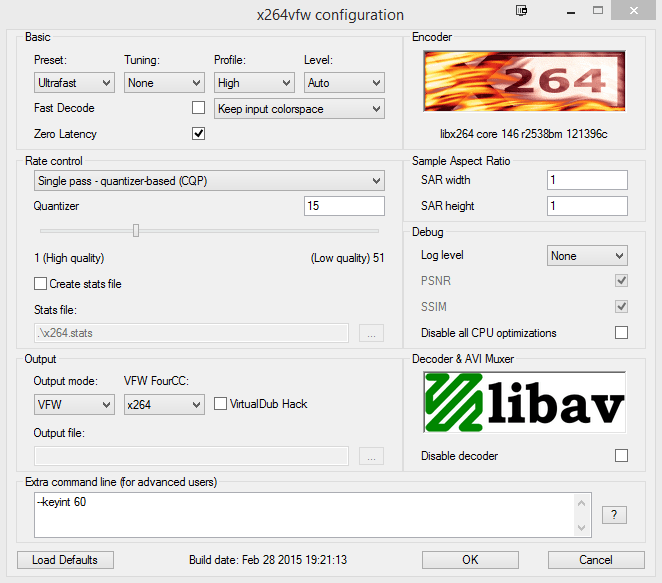
Task: Enable the Fast Decode checkbox
Action: click(198, 108)
